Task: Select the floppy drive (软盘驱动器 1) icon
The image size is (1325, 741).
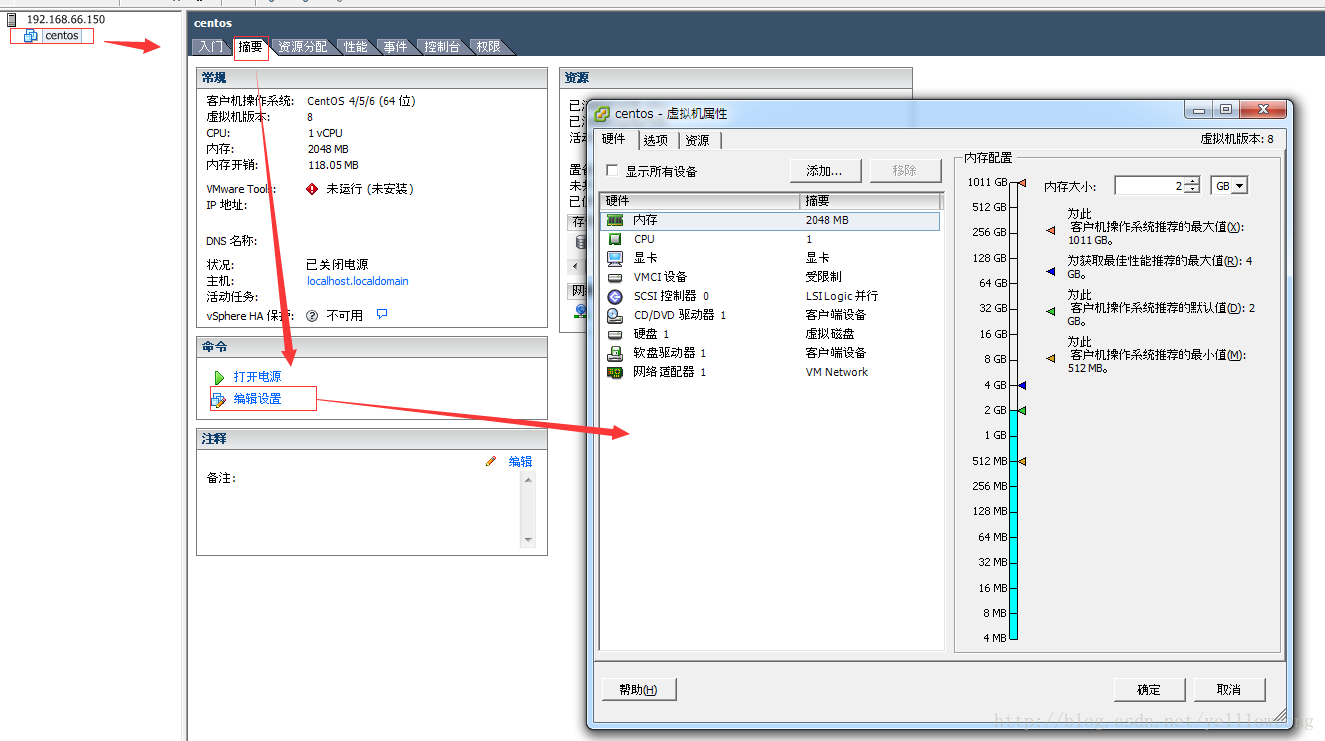Action: tap(615, 353)
